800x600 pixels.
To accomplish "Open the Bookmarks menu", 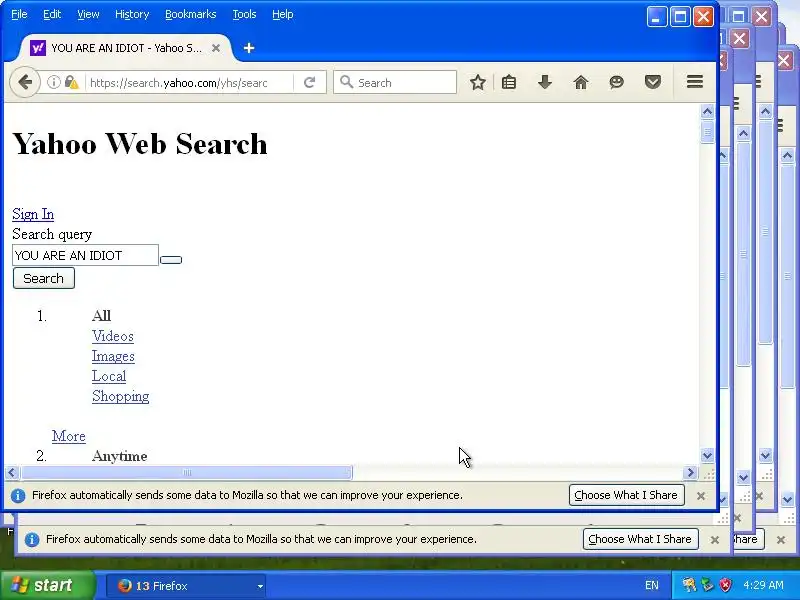I will tap(191, 14).
